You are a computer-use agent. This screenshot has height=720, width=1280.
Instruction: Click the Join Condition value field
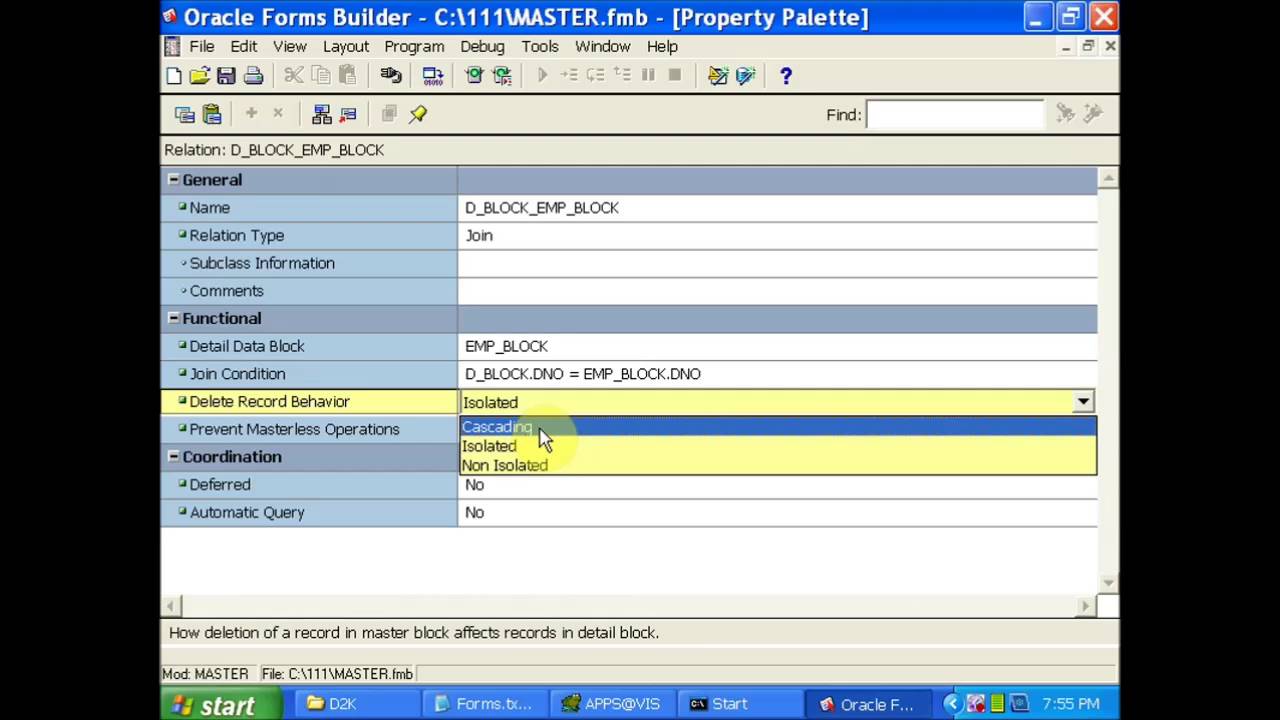[777, 374]
